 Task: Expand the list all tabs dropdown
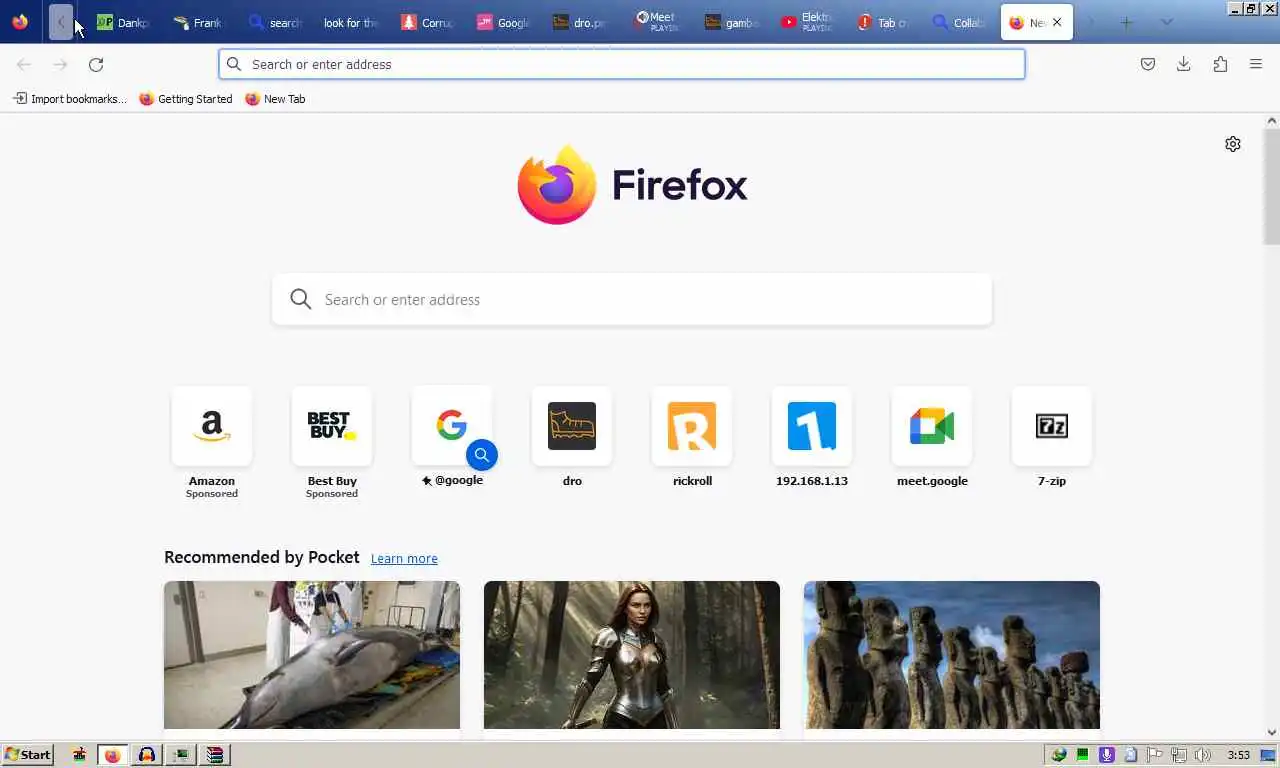click(x=1166, y=22)
